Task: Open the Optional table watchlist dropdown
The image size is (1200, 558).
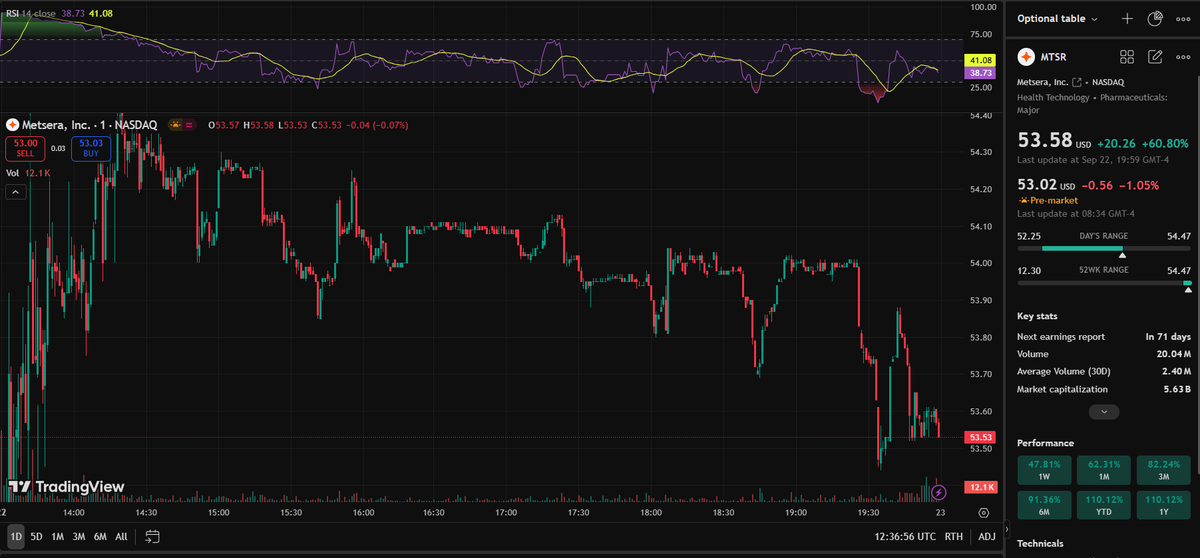Action: (x=1058, y=19)
